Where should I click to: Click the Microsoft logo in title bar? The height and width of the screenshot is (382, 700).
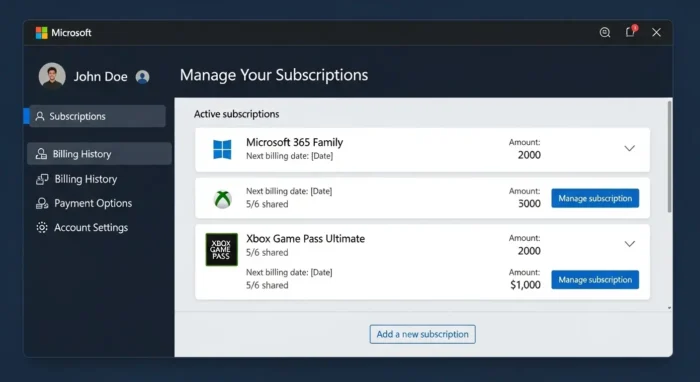click(x=42, y=33)
